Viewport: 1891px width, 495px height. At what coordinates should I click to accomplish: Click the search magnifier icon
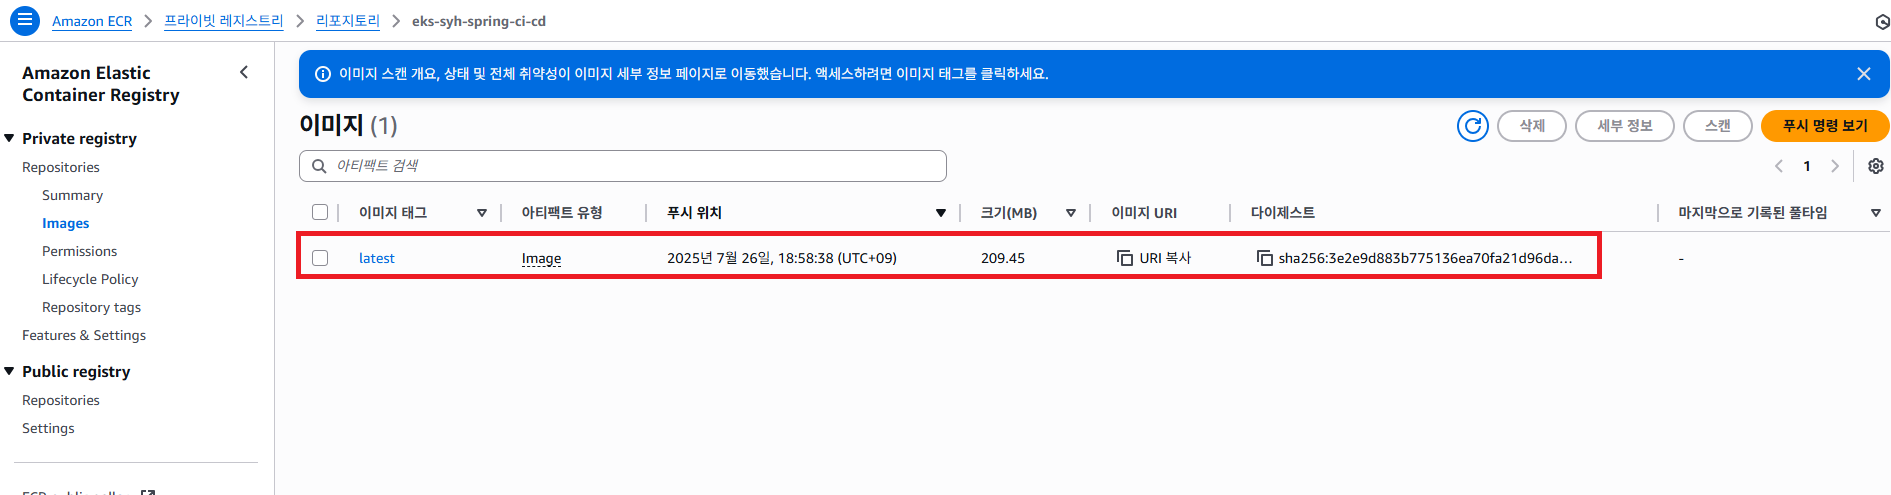pyautogui.click(x=319, y=166)
